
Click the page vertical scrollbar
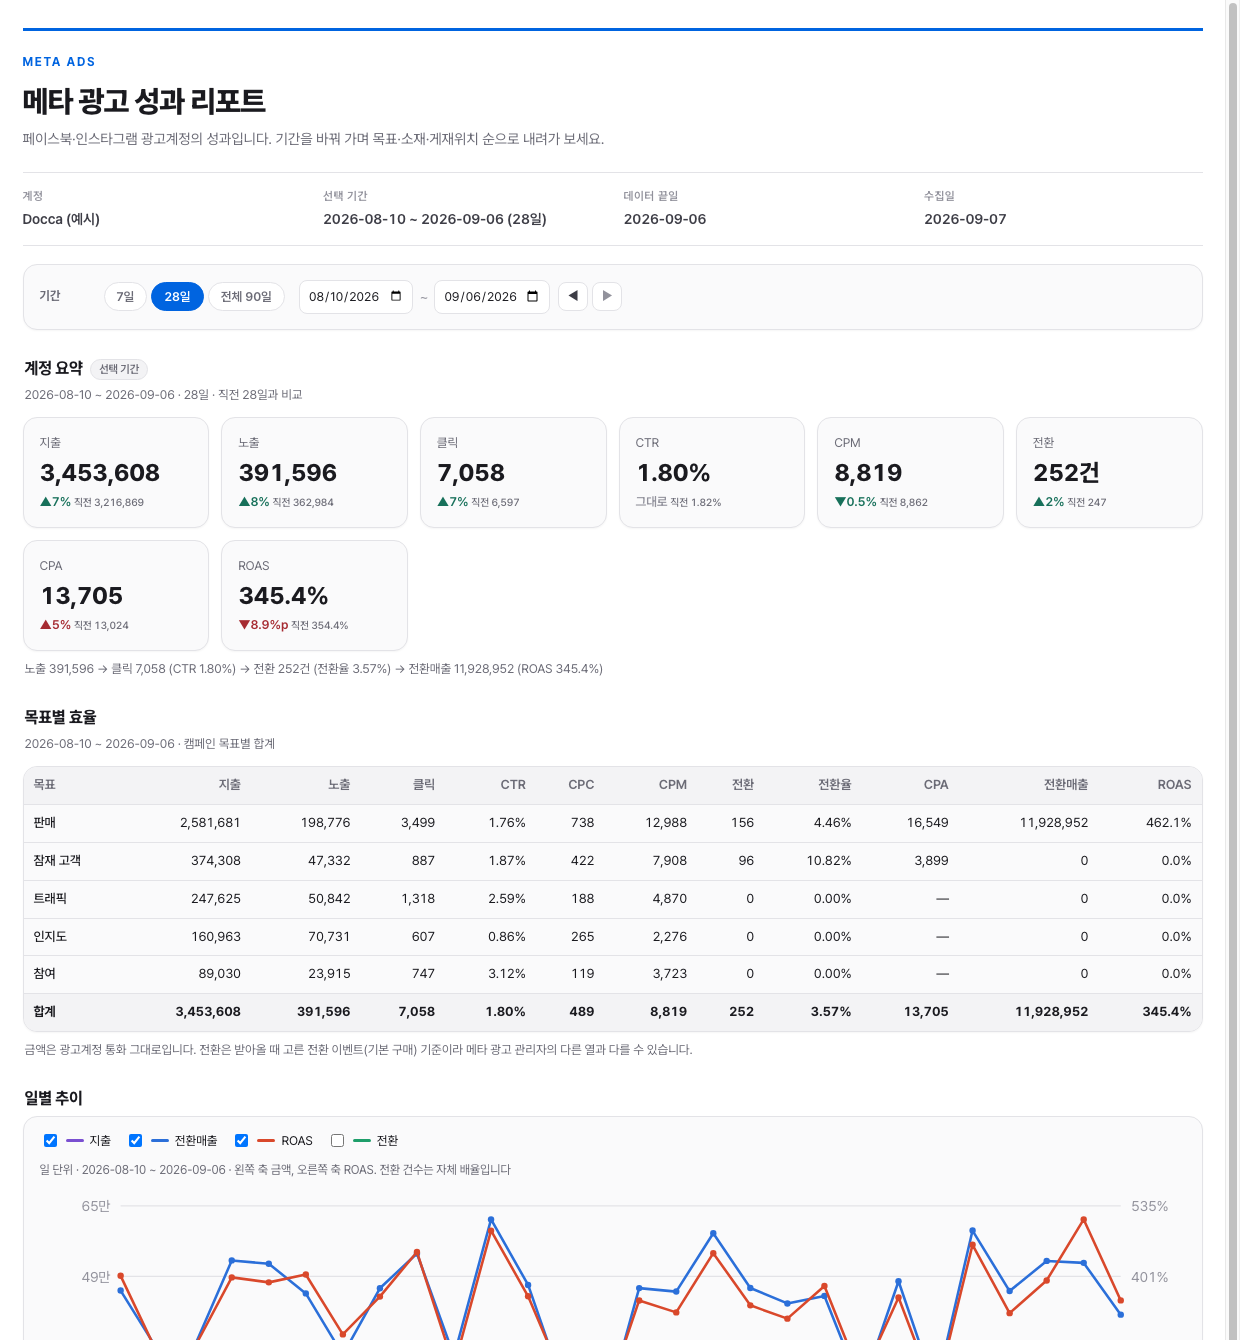[x=1233, y=670]
